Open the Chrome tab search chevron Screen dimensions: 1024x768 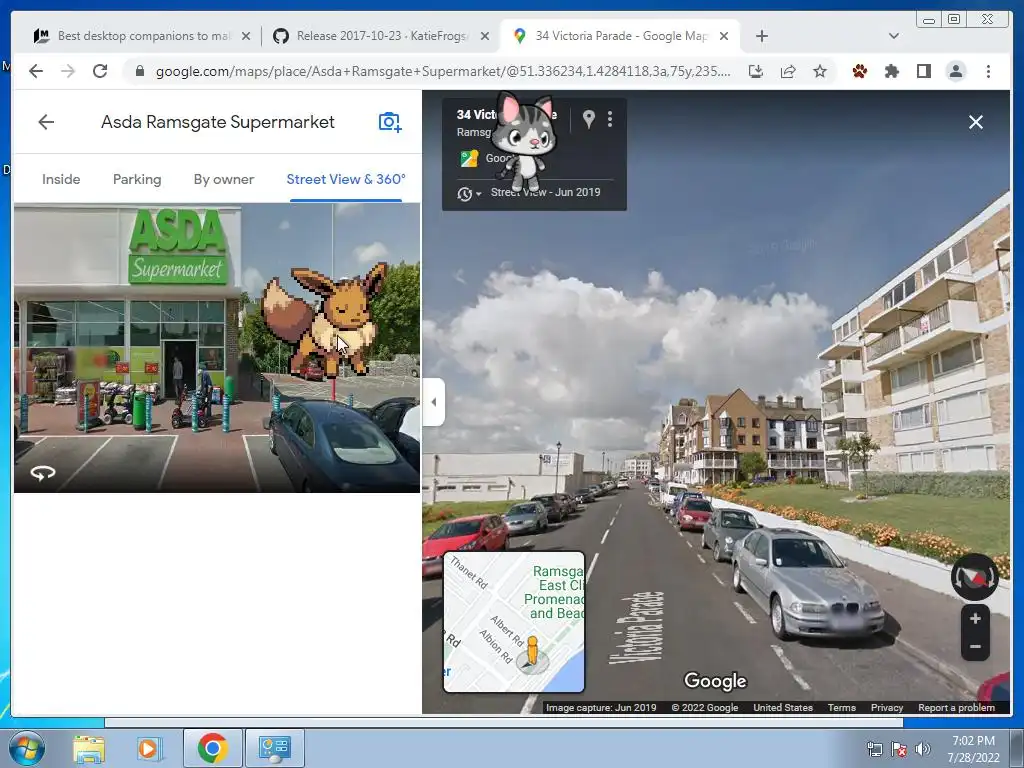(x=894, y=36)
